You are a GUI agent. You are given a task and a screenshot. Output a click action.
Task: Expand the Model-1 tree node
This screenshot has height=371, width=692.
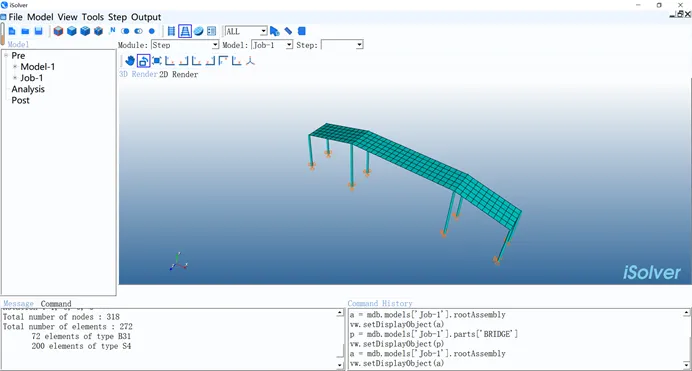(x=15, y=67)
